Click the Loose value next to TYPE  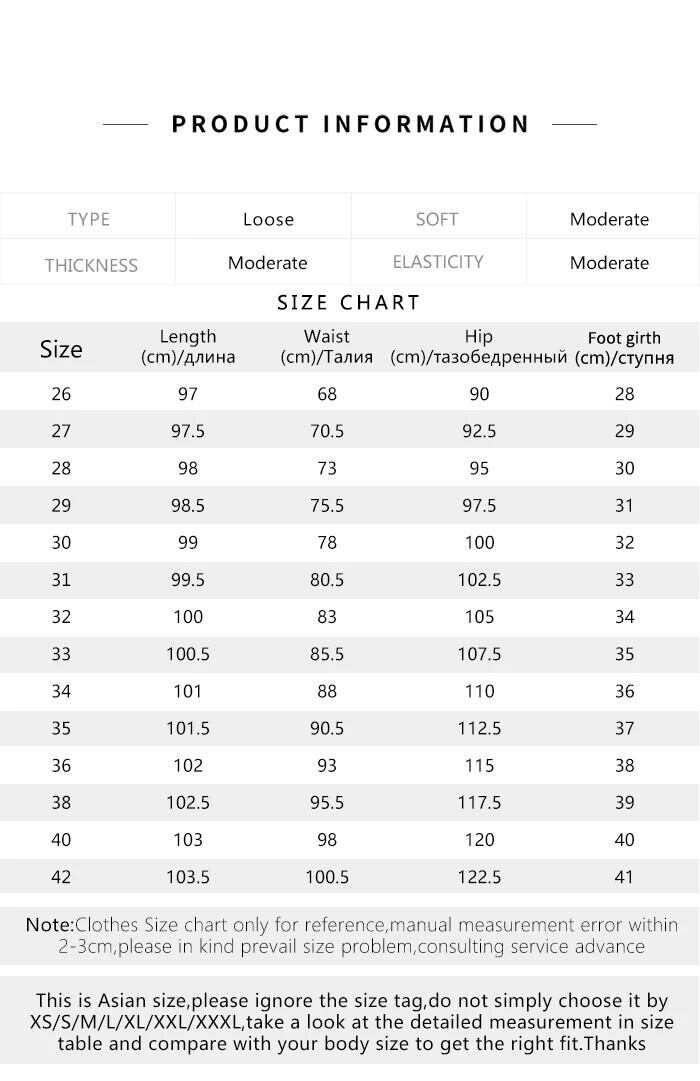click(268, 219)
